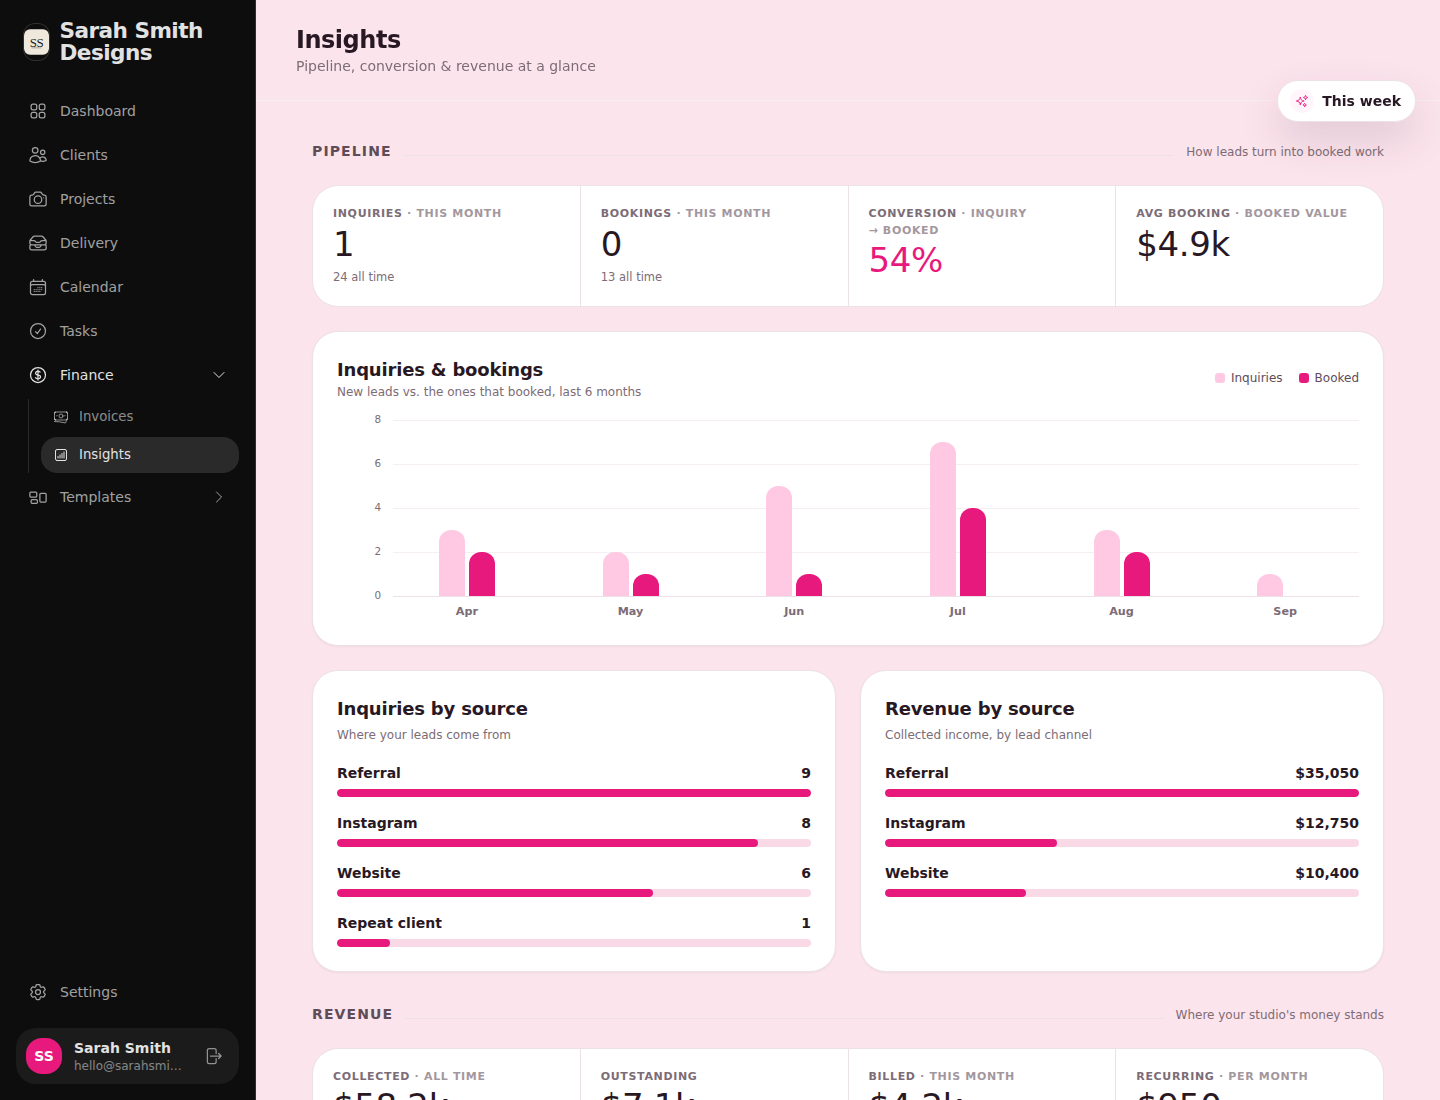Open Invoices under Finance

click(x=140, y=416)
